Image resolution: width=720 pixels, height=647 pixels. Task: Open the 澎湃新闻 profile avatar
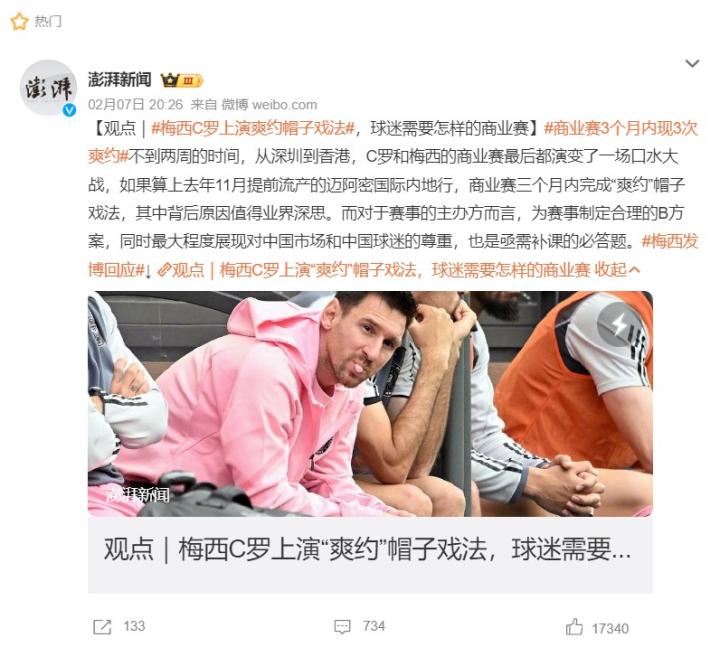click(x=48, y=88)
